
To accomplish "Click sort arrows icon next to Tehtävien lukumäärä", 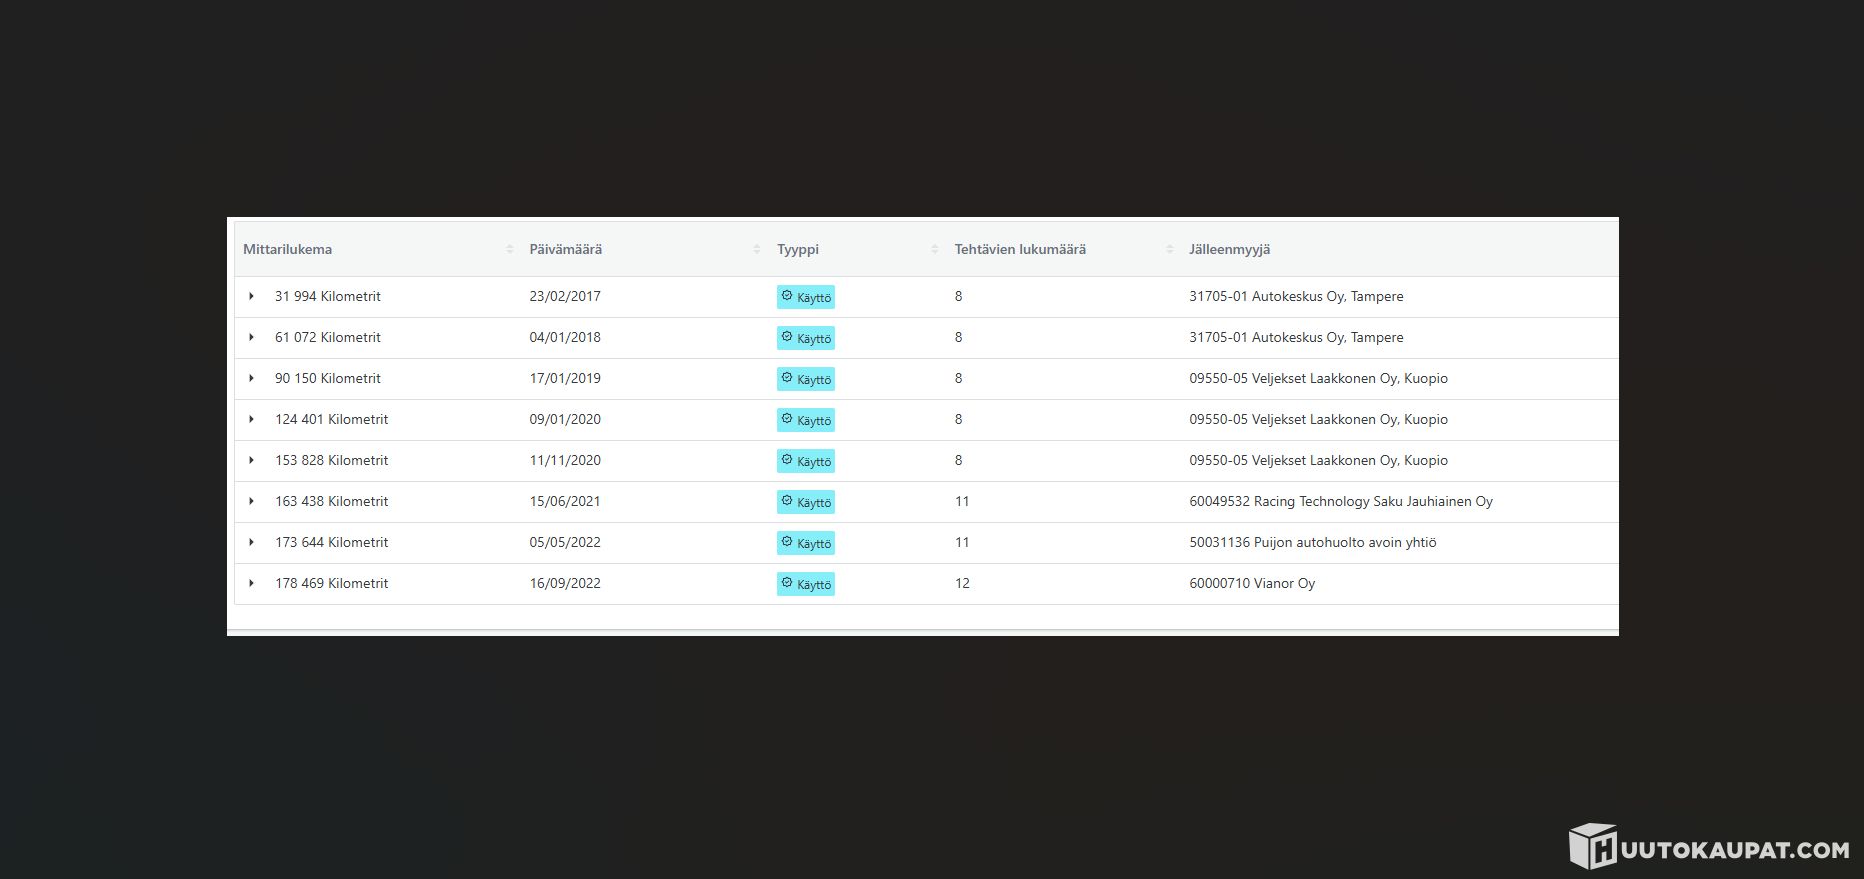I will [x=1169, y=249].
